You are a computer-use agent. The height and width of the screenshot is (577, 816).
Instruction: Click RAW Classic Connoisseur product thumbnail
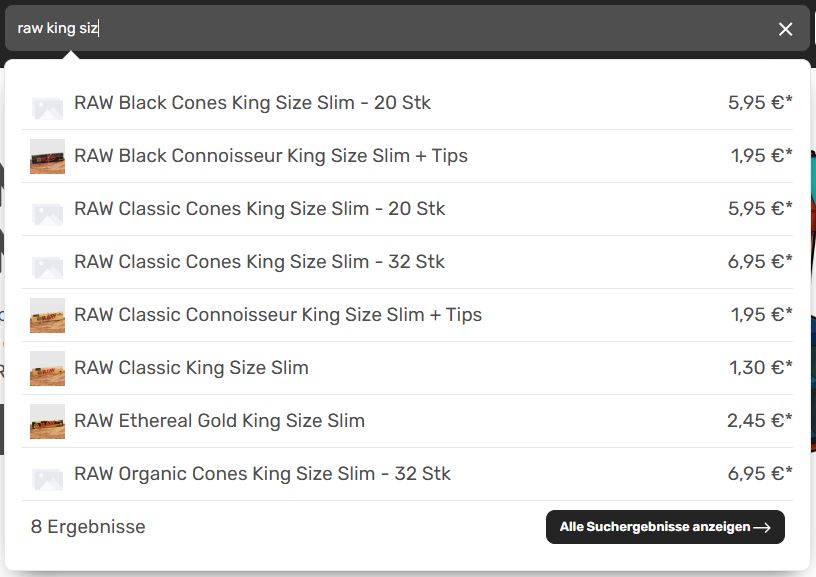47,315
